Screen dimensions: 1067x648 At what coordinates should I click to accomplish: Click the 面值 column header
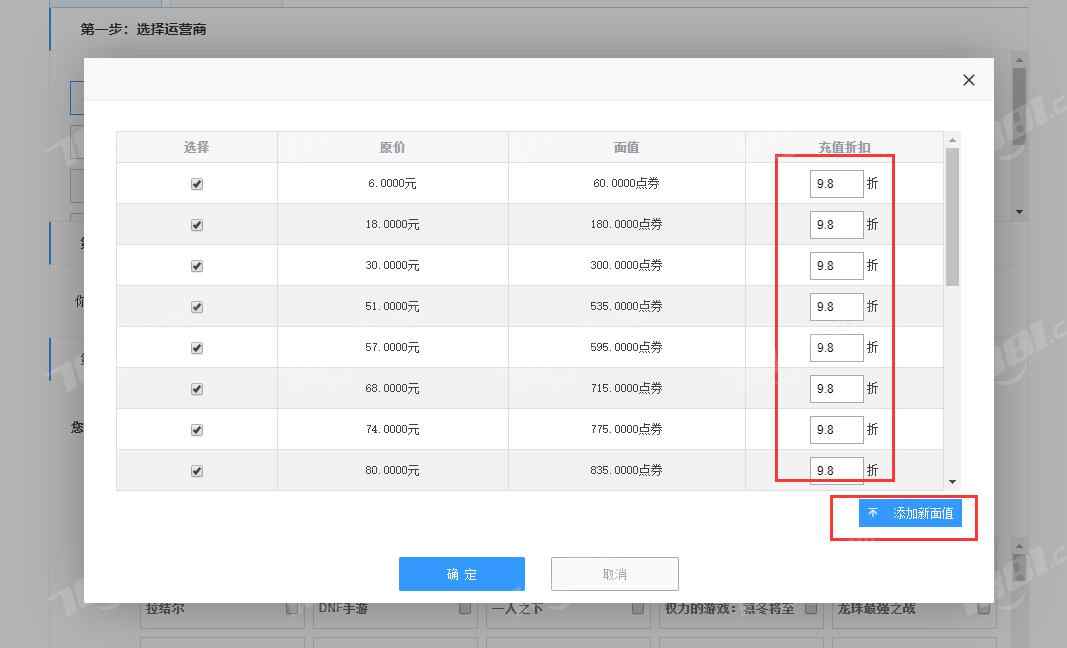pos(626,147)
